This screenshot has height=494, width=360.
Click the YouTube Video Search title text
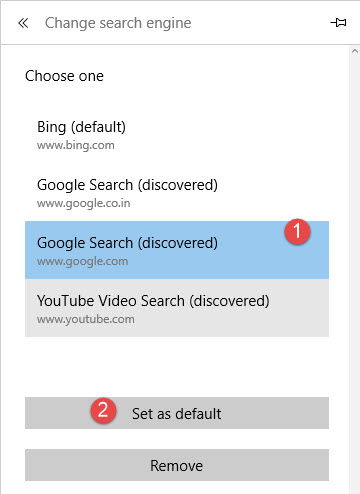[x=153, y=301]
